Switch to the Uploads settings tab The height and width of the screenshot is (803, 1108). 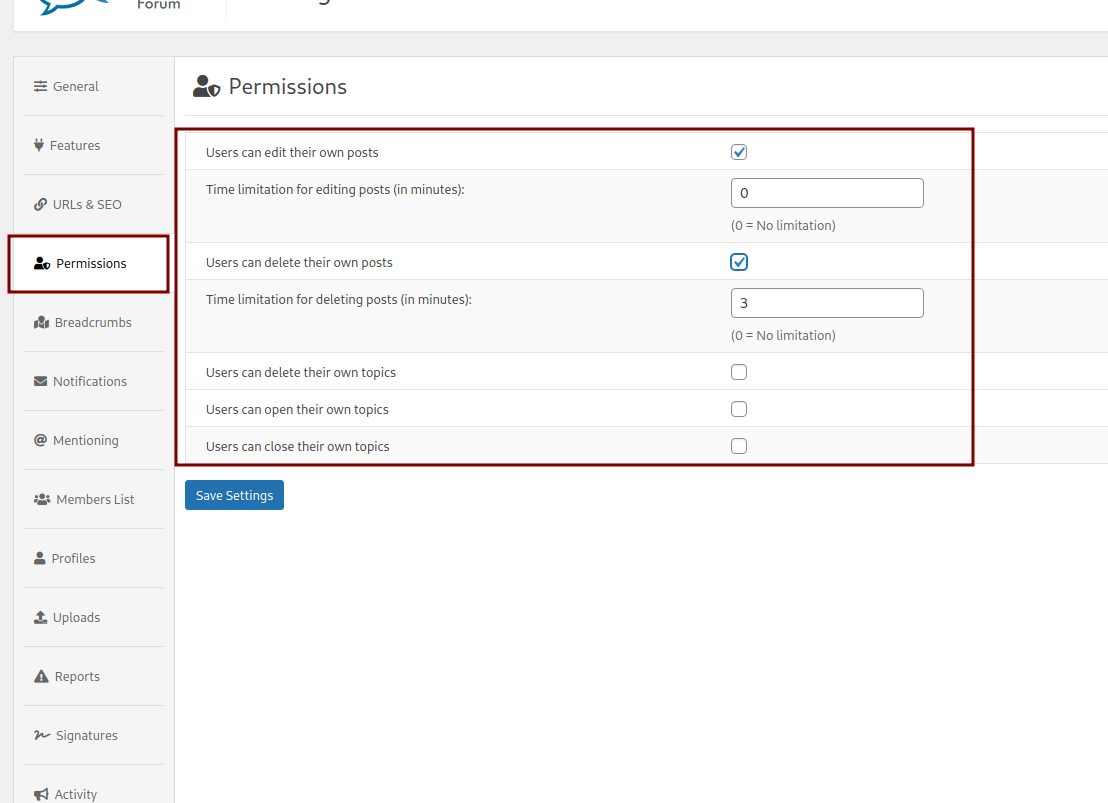76,617
